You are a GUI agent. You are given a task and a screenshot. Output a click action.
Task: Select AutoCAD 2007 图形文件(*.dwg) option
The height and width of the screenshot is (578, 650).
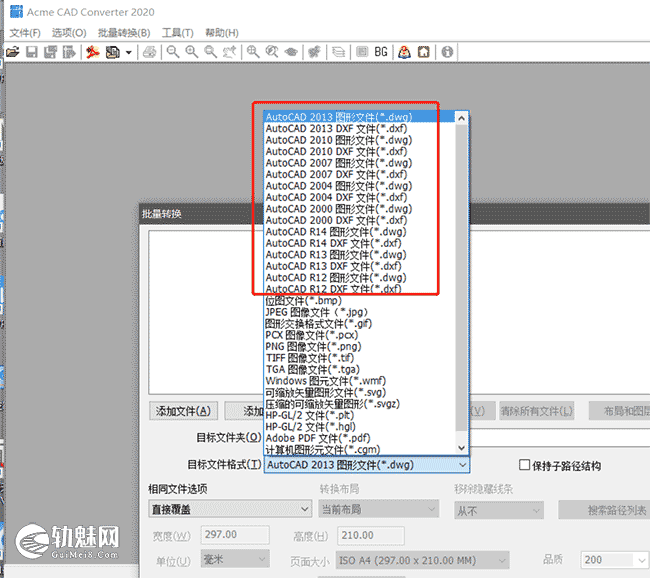click(359, 163)
